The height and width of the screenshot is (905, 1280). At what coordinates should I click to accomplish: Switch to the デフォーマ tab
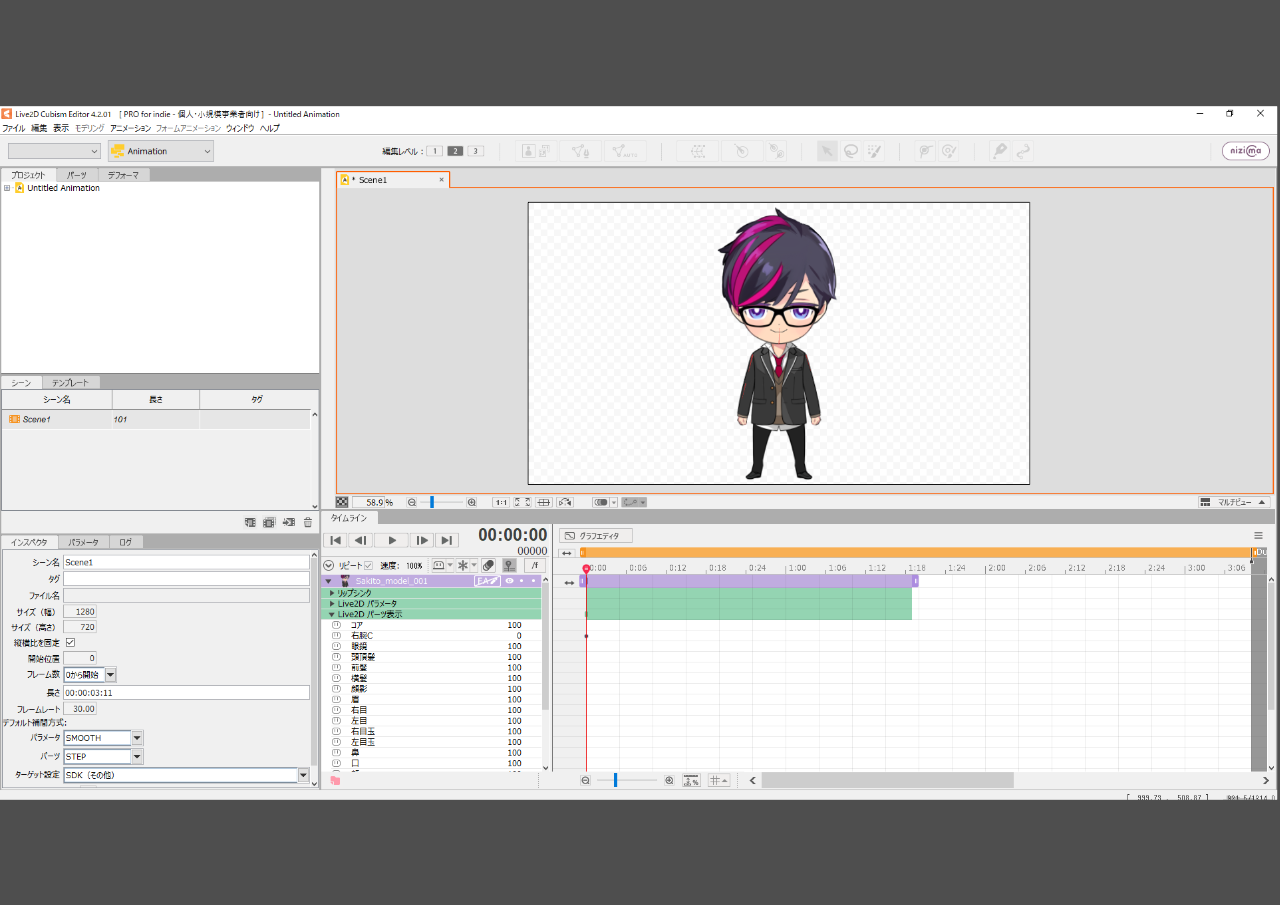tap(124, 175)
